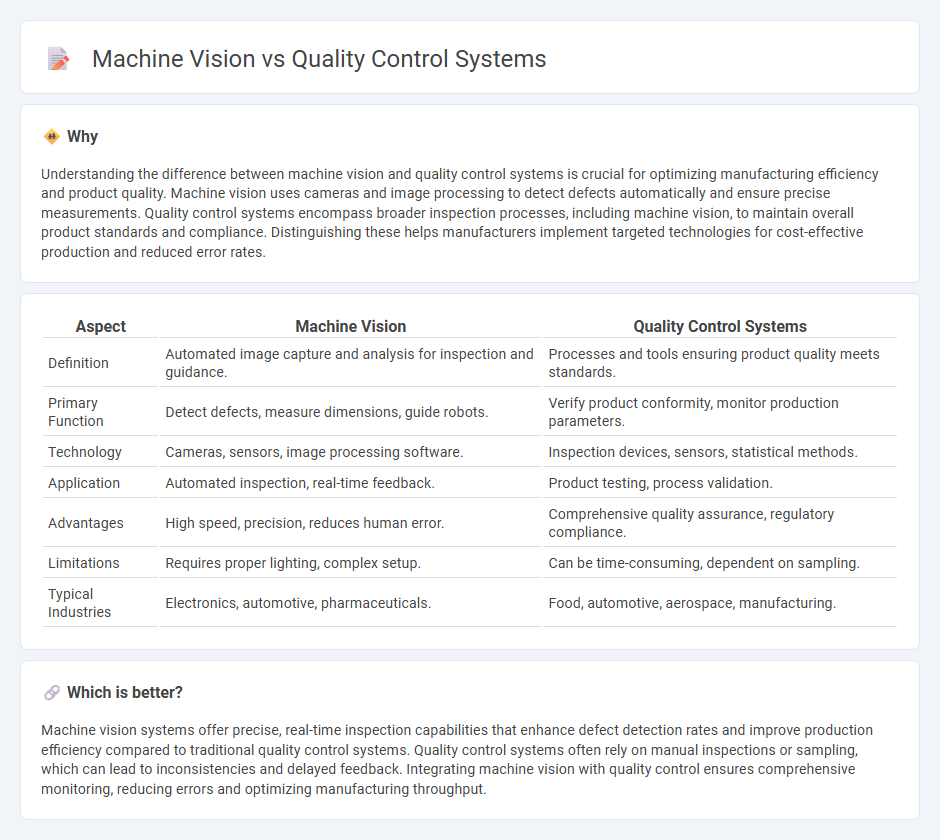Select the Advantages row label
Viewport: 940px width, 840px height.
tap(86, 523)
